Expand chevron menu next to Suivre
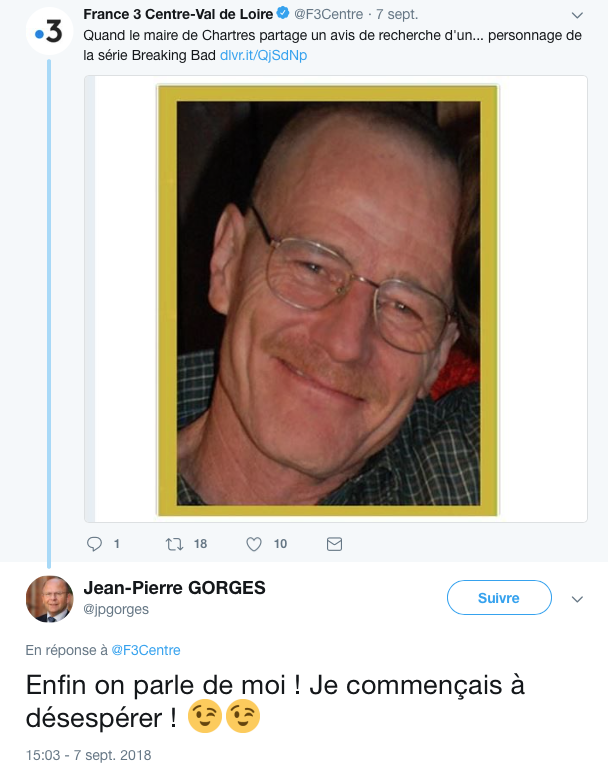 (x=577, y=599)
